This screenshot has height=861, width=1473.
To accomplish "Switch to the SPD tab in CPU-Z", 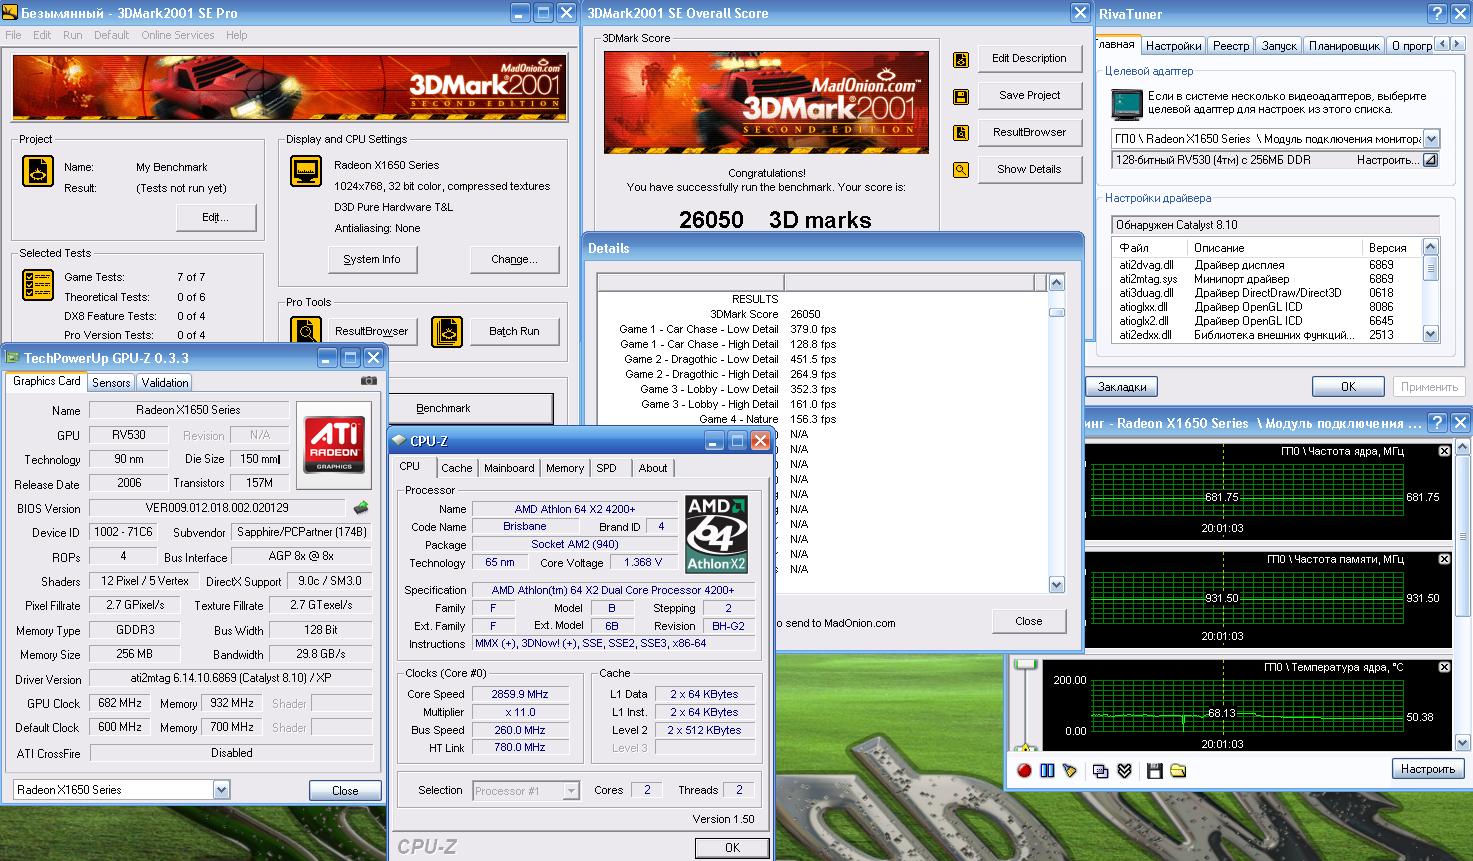I will [x=606, y=468].
